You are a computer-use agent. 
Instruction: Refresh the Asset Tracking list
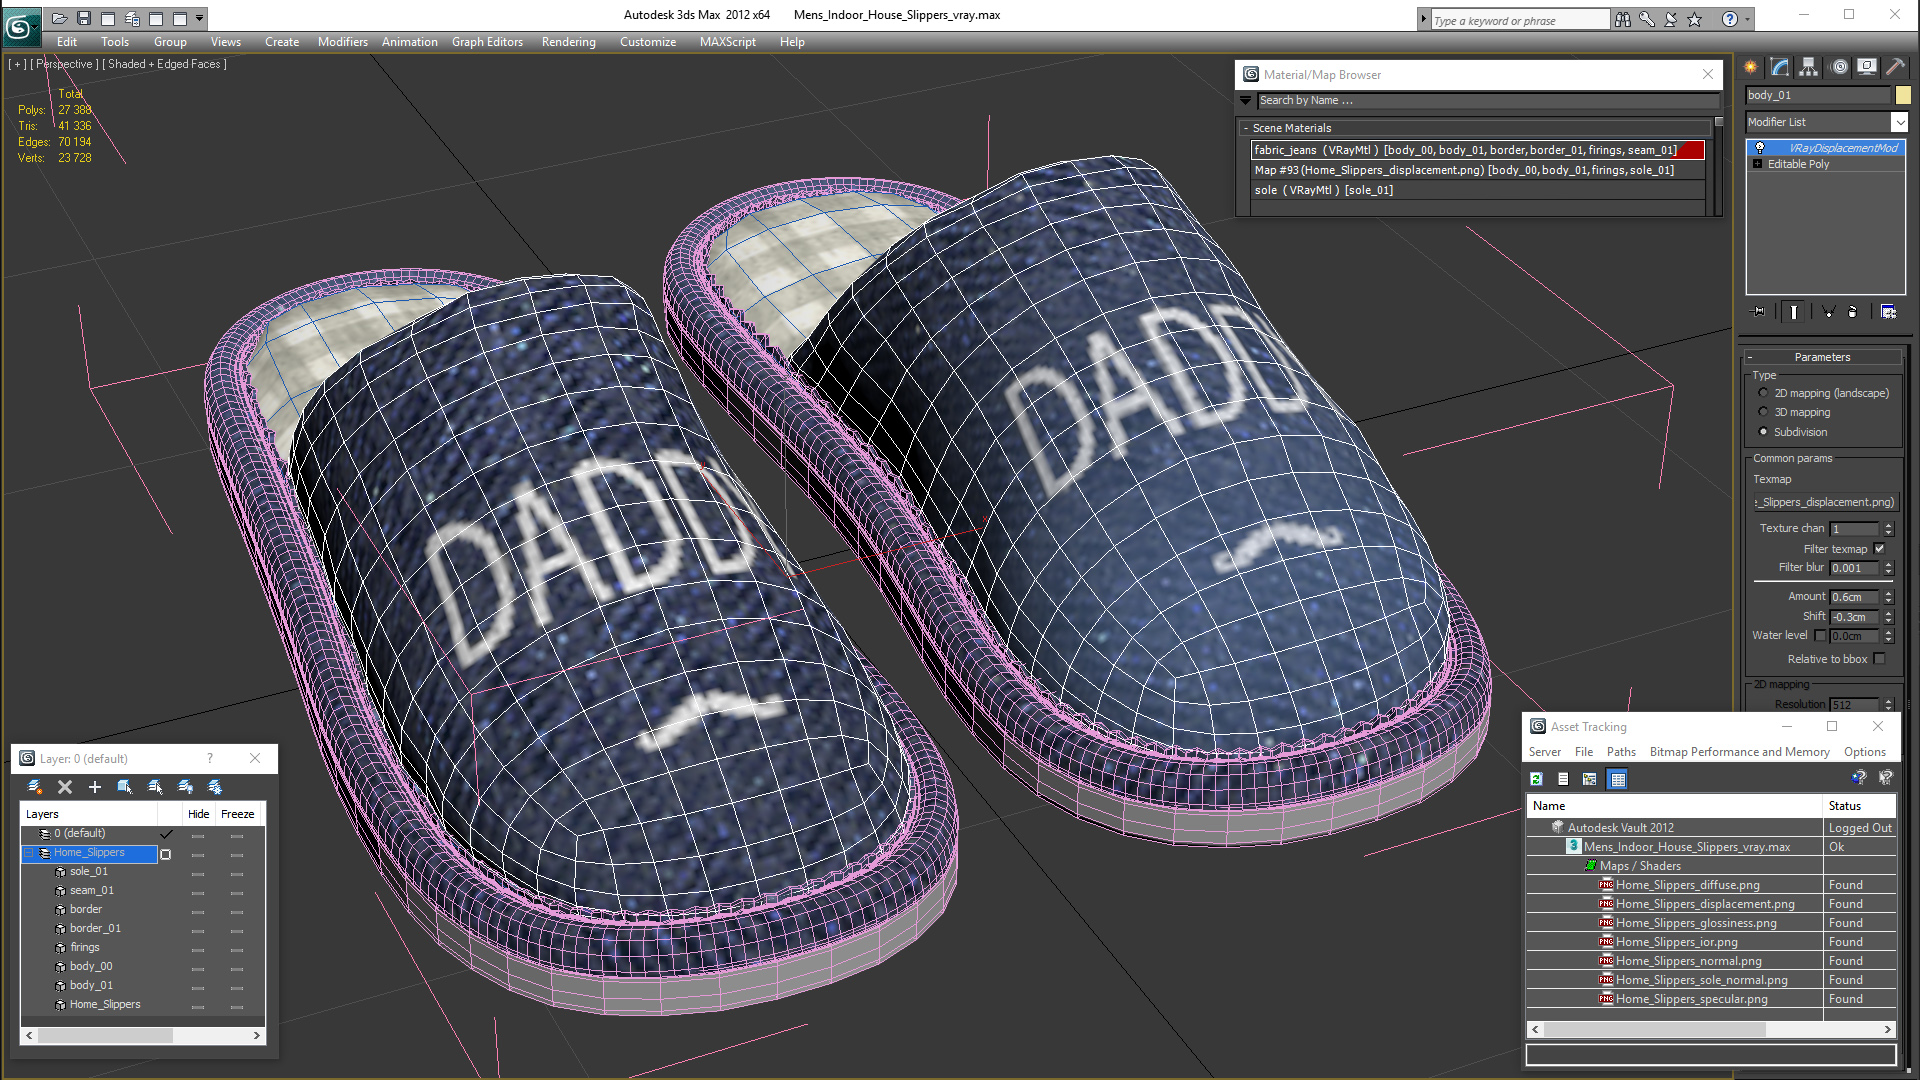pyautogui.click(x=1537, y=779)
